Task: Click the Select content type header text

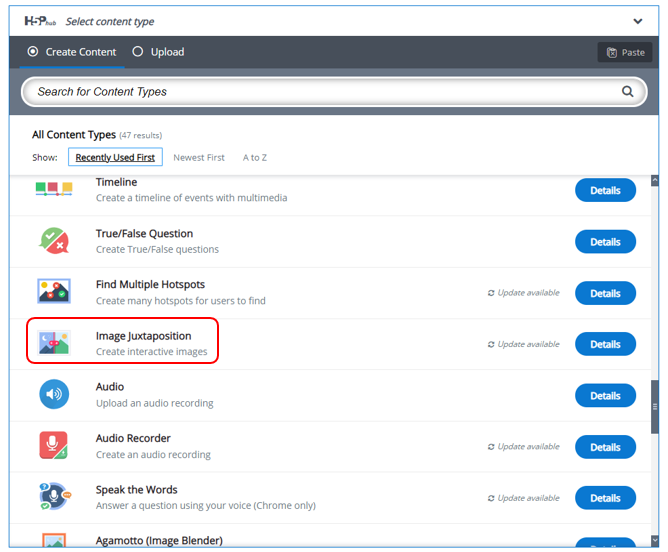Action: tap(109, 21)
